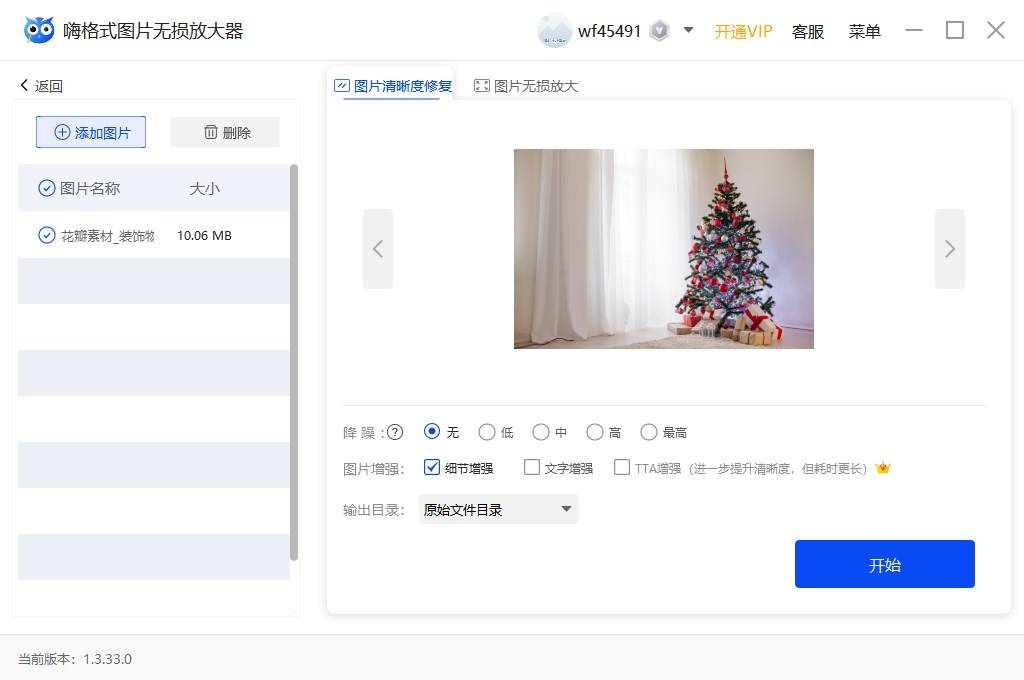Image resolution: width=1024 pixels, height=680 pixels.
Task: Select the 最高 noise reduction radio
Action: pyautogui.click(x=648, y=432)
